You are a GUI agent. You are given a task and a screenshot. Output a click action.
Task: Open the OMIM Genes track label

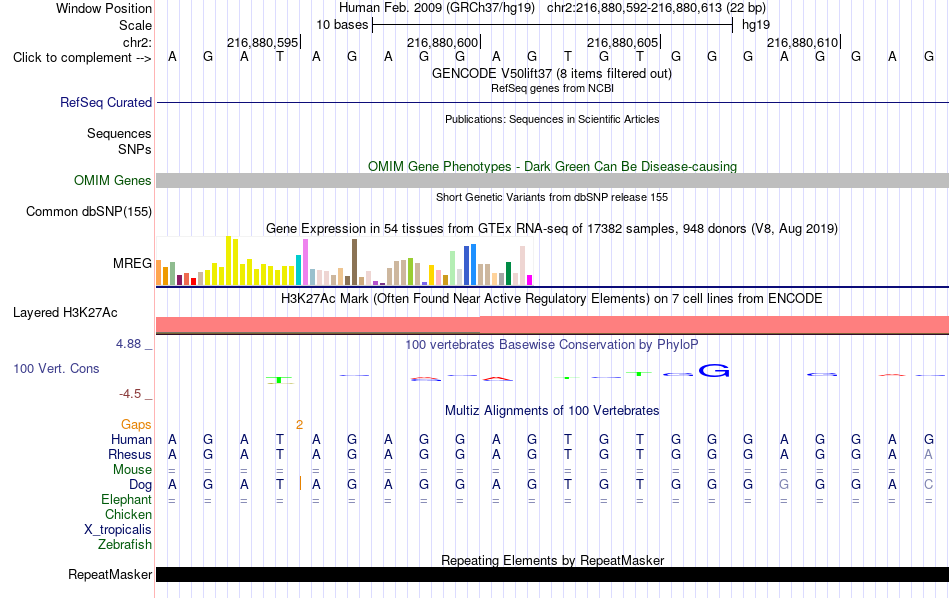[x=112, y=181]
